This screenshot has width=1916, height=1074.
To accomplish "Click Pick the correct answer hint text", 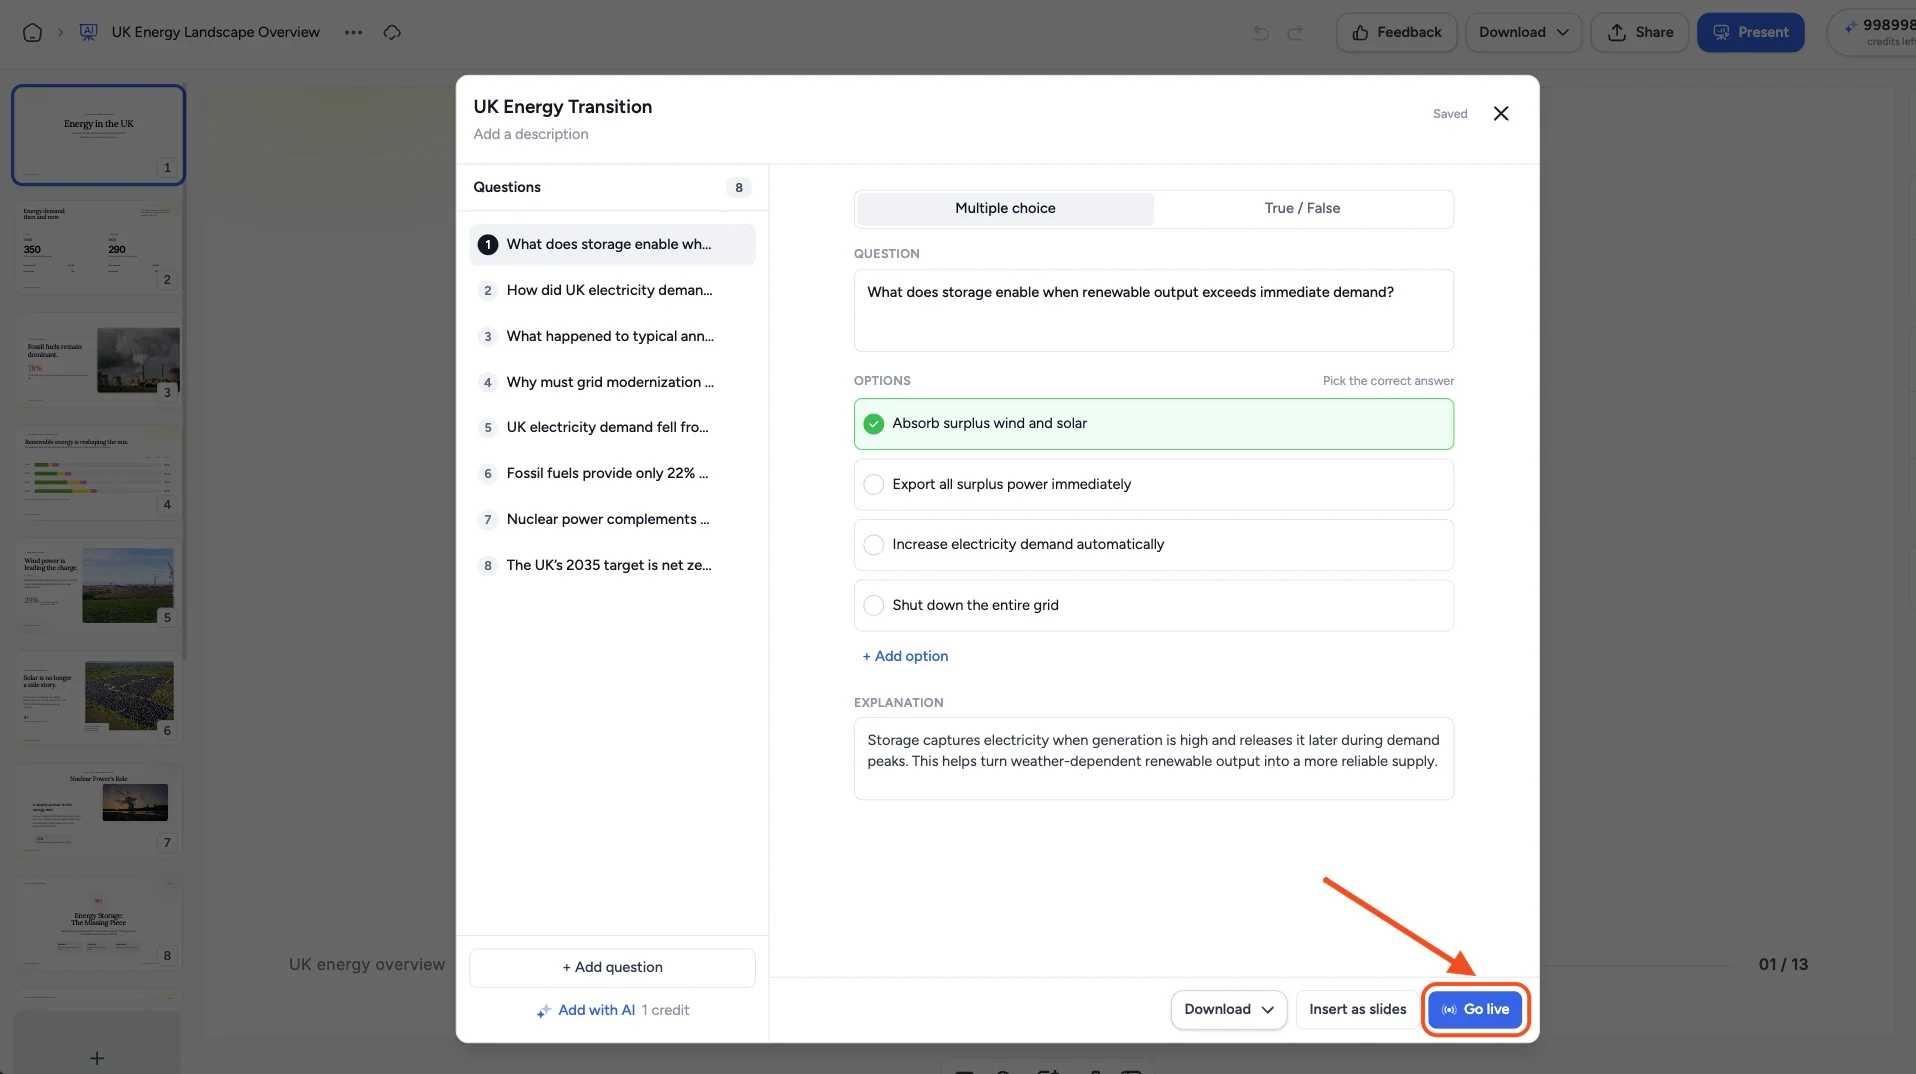I will tap(1388, 381).
